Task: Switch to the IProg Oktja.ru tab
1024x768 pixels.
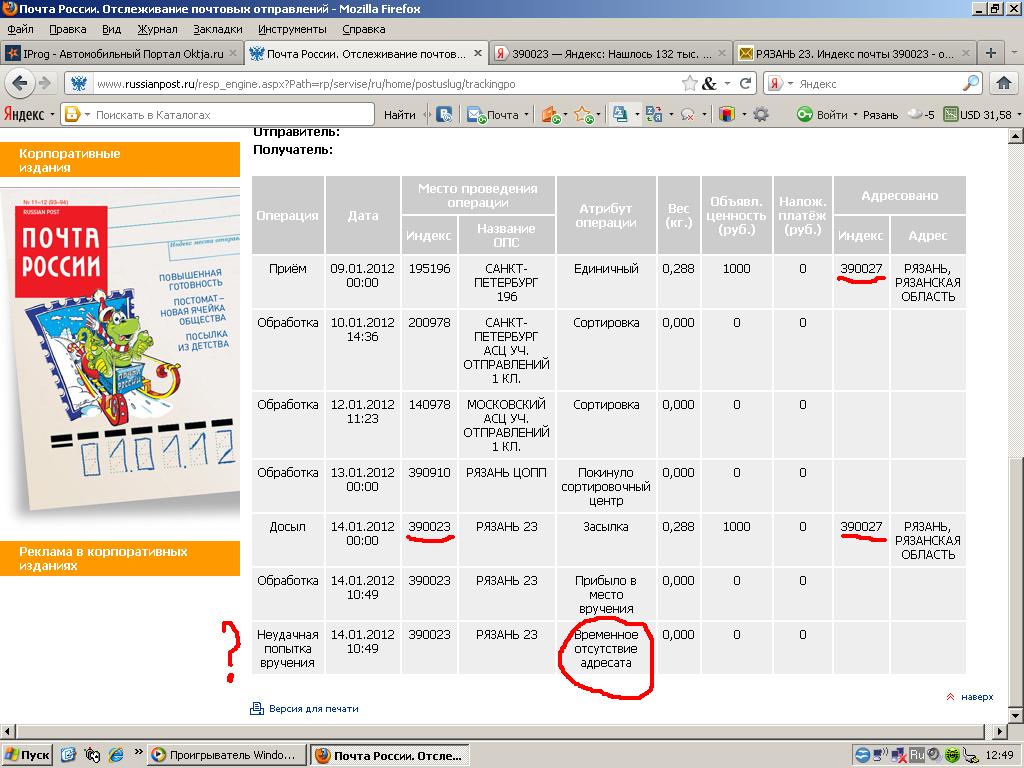Action: click(122, 53)
